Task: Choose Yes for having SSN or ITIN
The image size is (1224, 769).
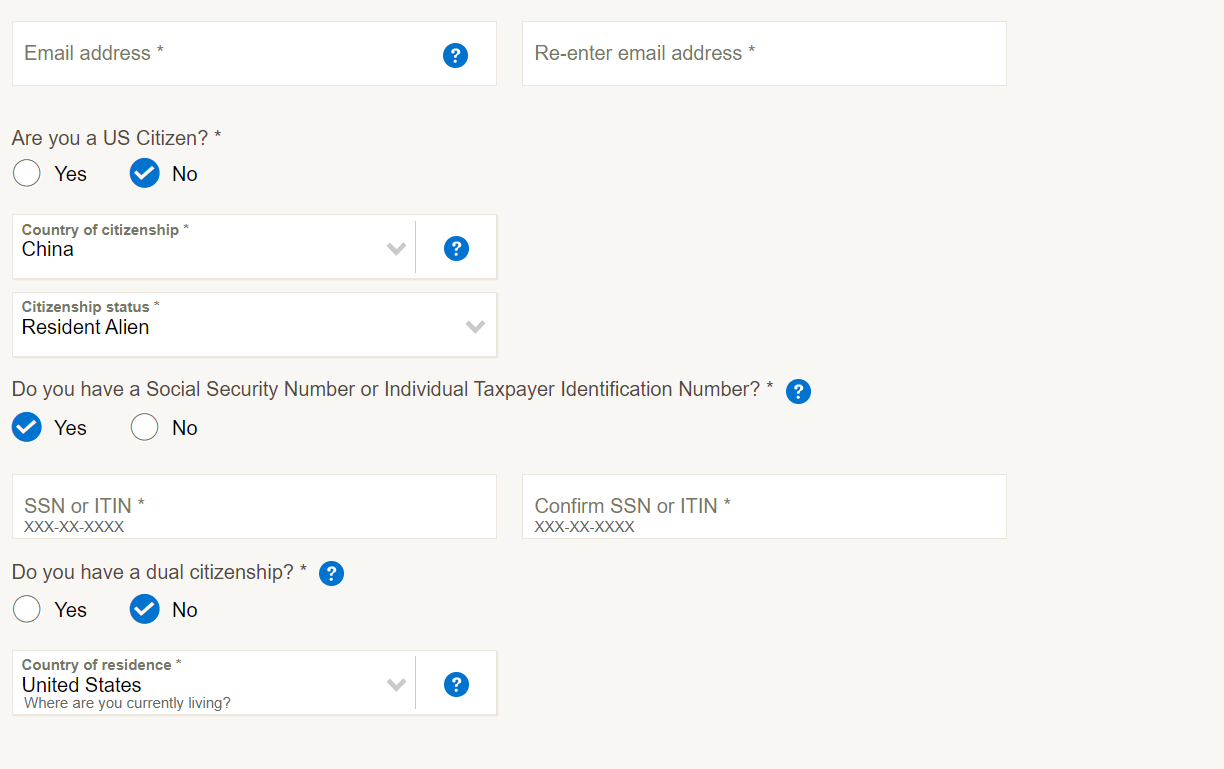Action: [x=27, y=428]
